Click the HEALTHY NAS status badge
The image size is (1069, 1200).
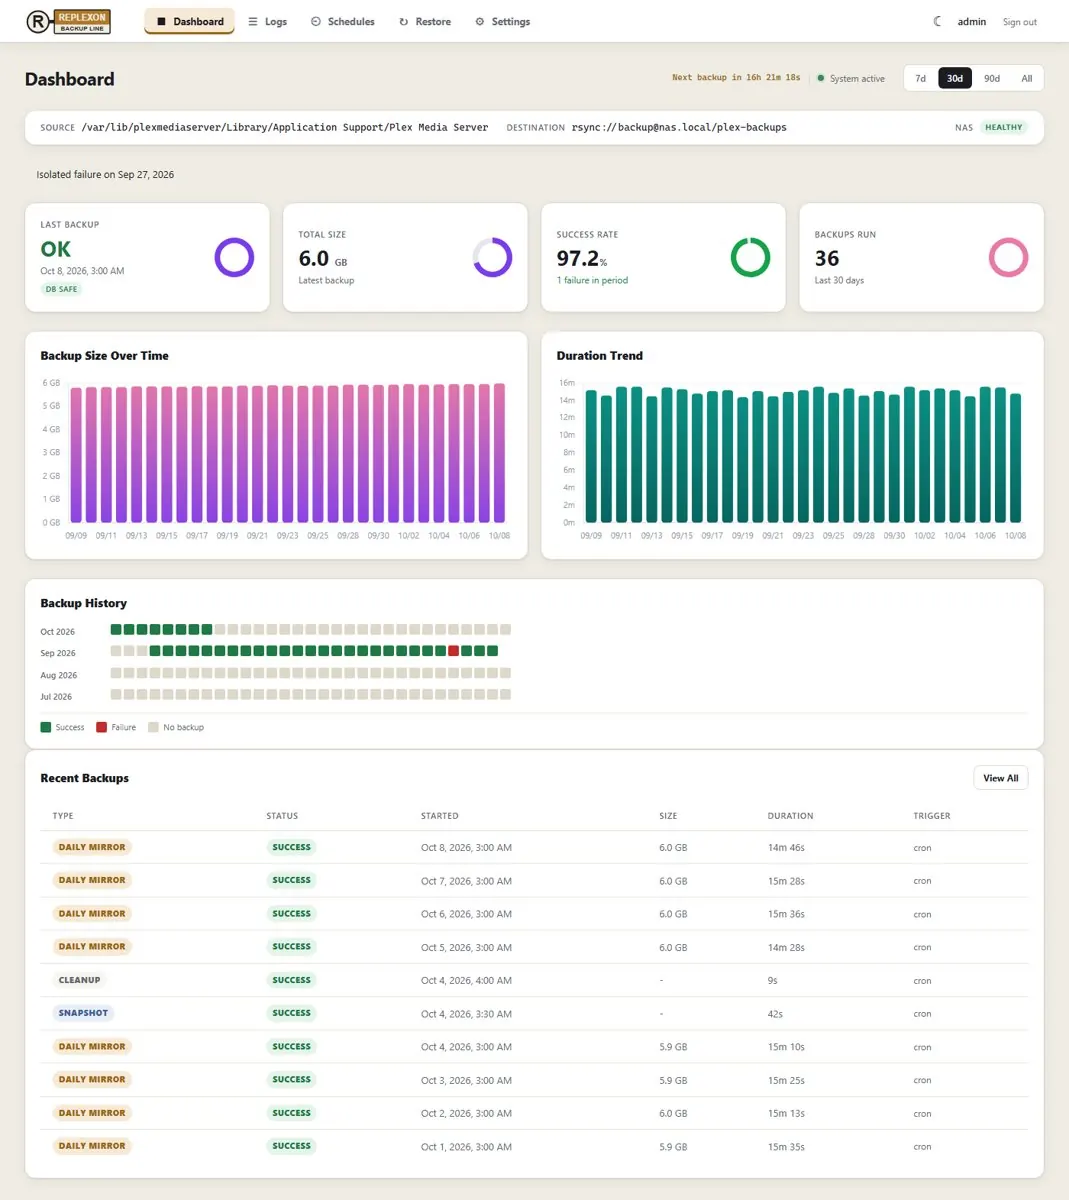click(1004, 127)
